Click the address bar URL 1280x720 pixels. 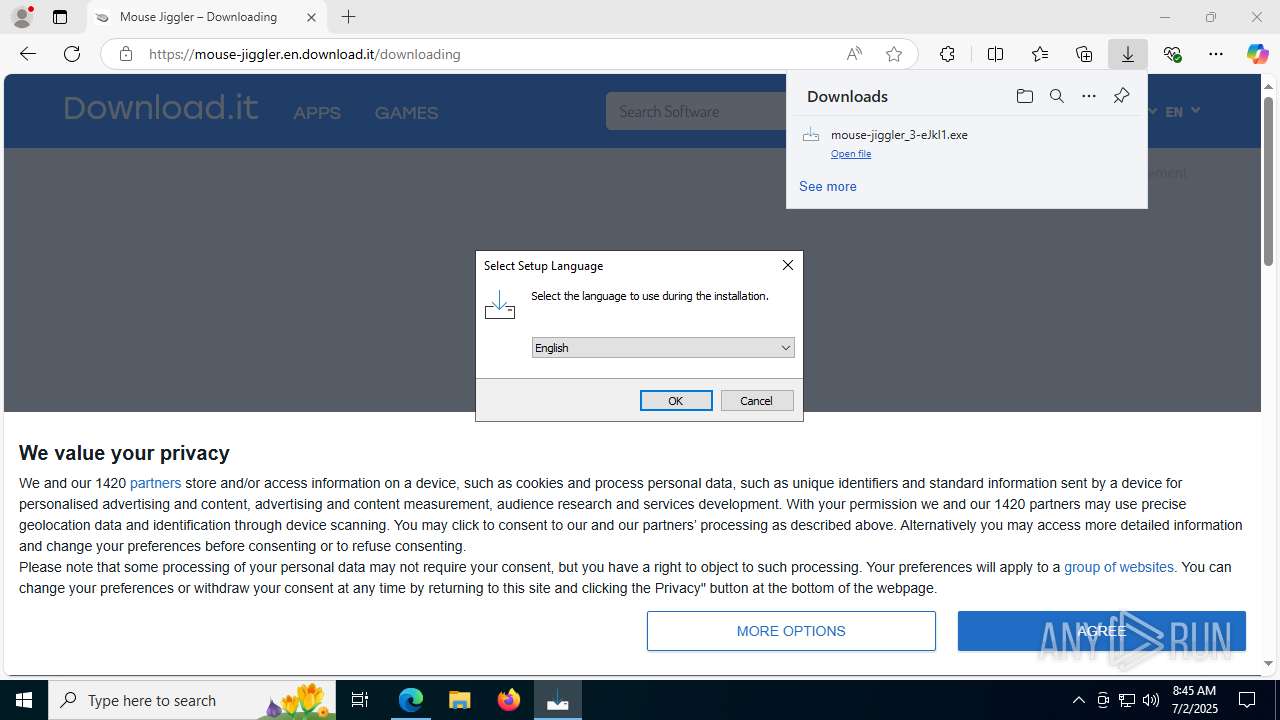coord(305,54)
